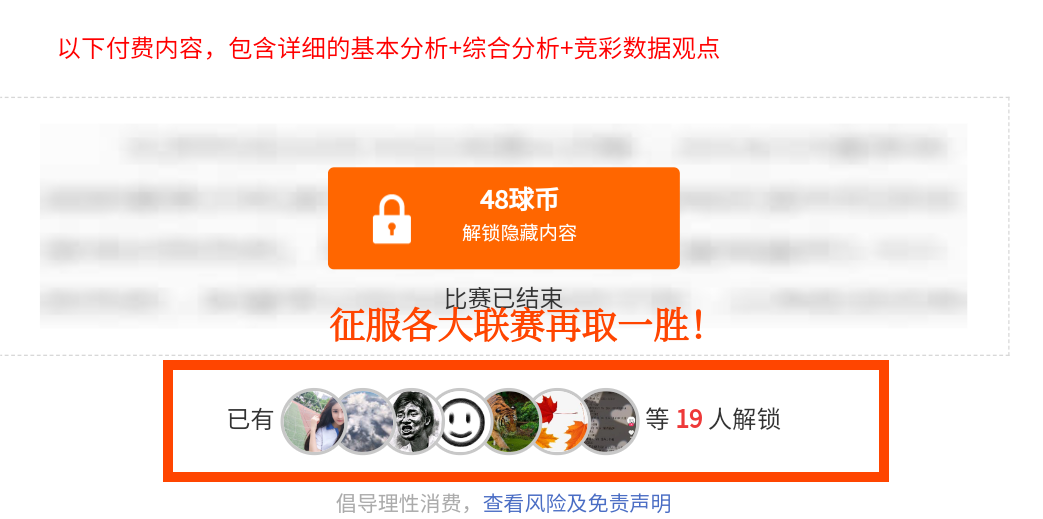The width and height of the screenshot is (1043, 519).
Task: Click the smiley face avatar
Action: click(x=463, y=421)
